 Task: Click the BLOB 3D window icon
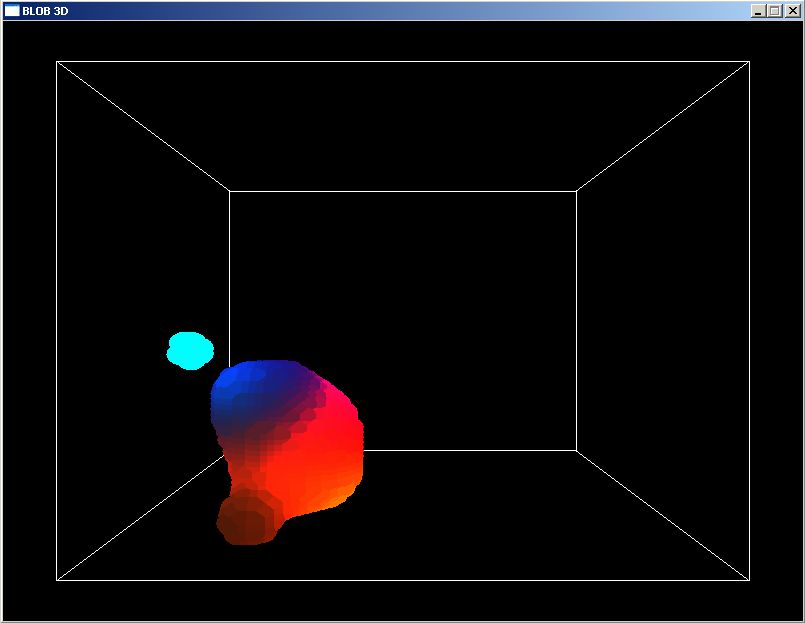coord(12,11)
